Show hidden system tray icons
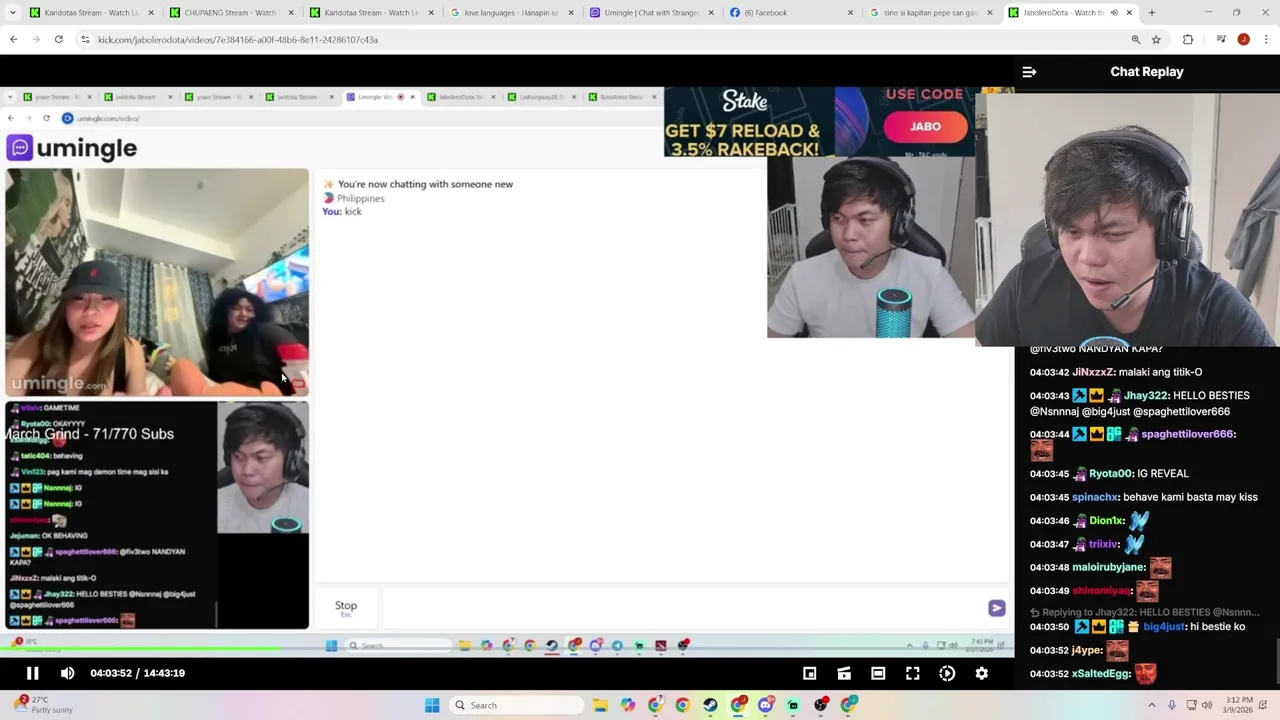Image resolution: width=1280 pixels, height=720 pixels. (x=1151, y=705)
